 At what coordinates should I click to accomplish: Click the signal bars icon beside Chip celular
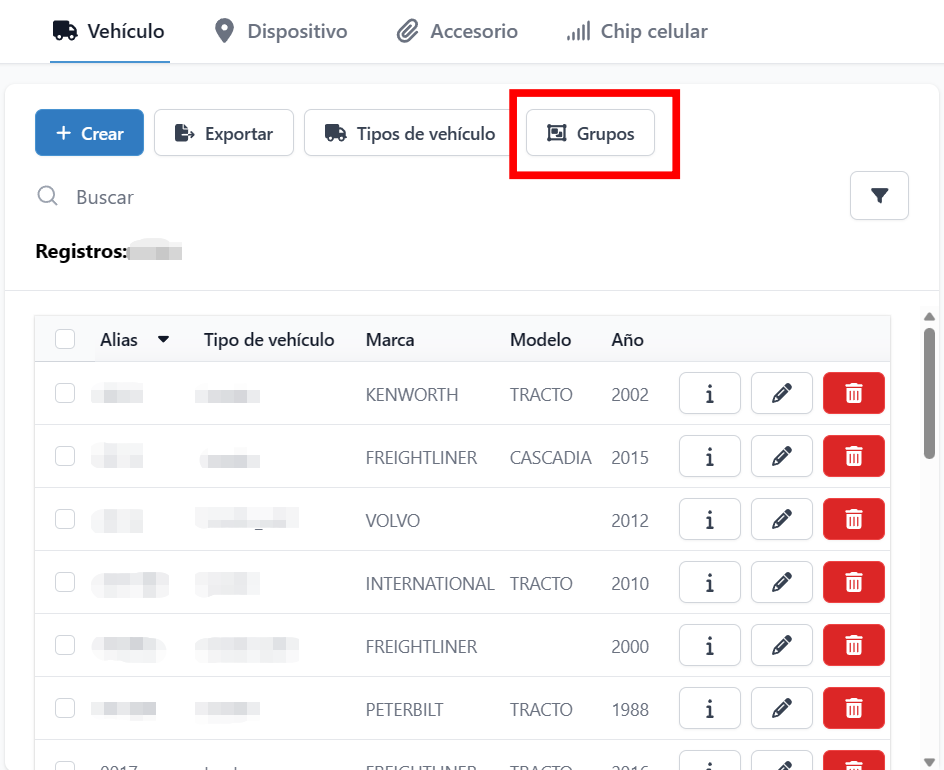[x=578, y=30]
